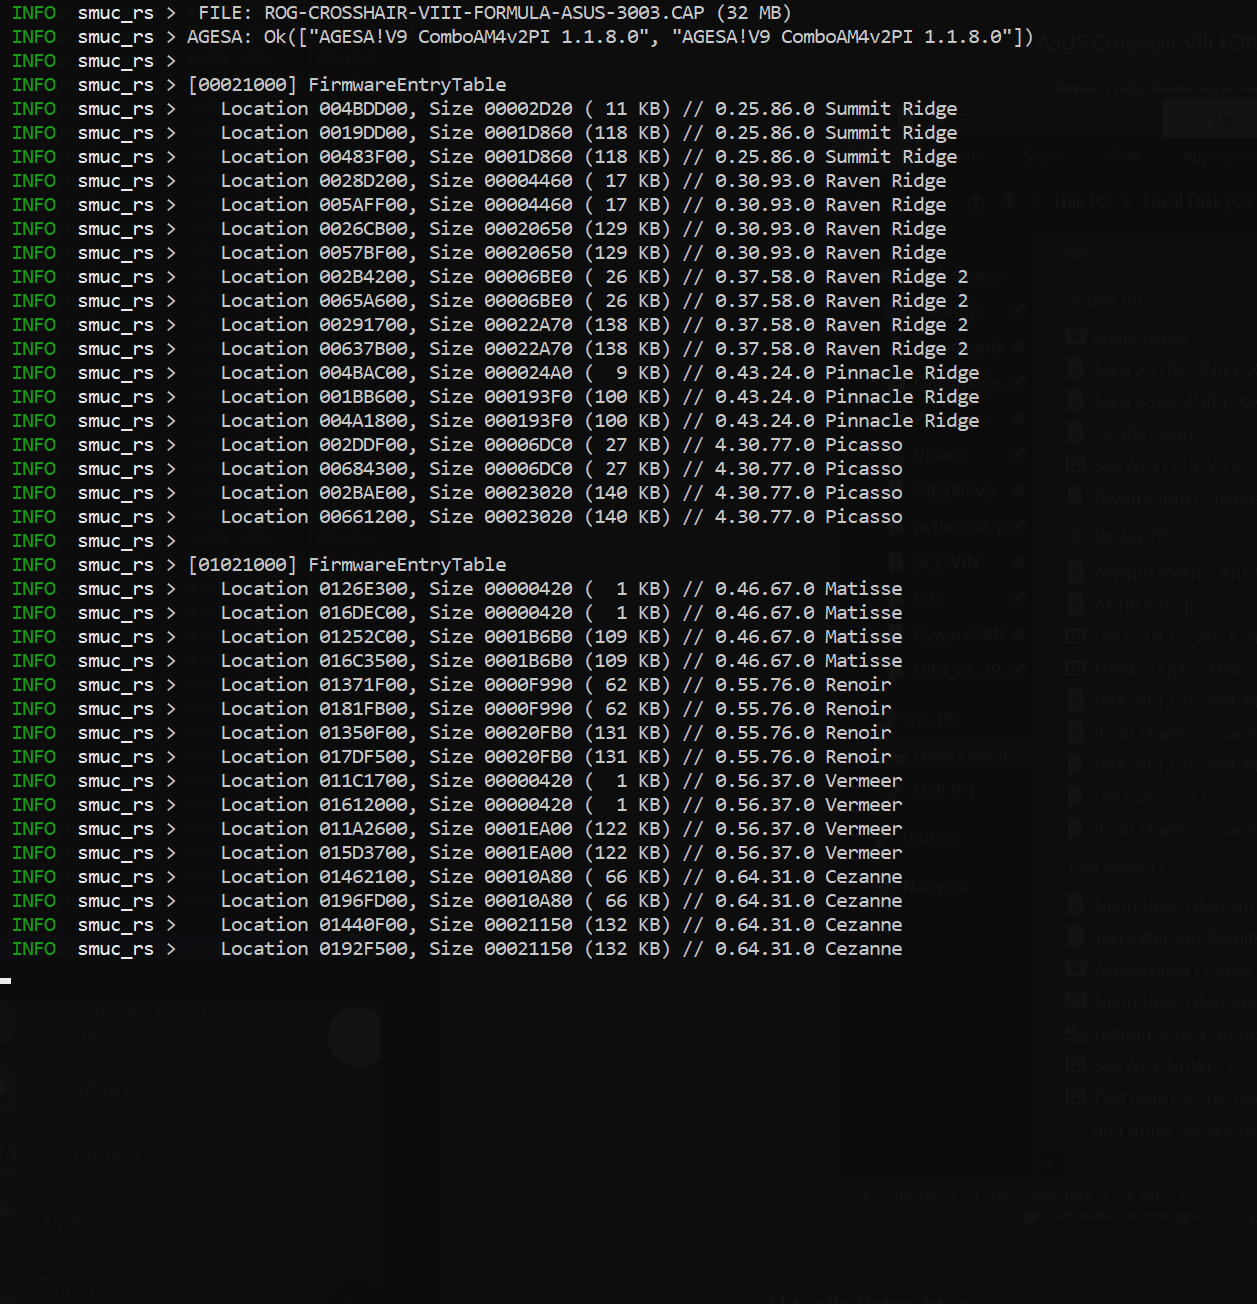Select the Location 0019DD00 Summit Ridge line
1257x1304 pixels.
pyautogui.click(x=484, y=133)
